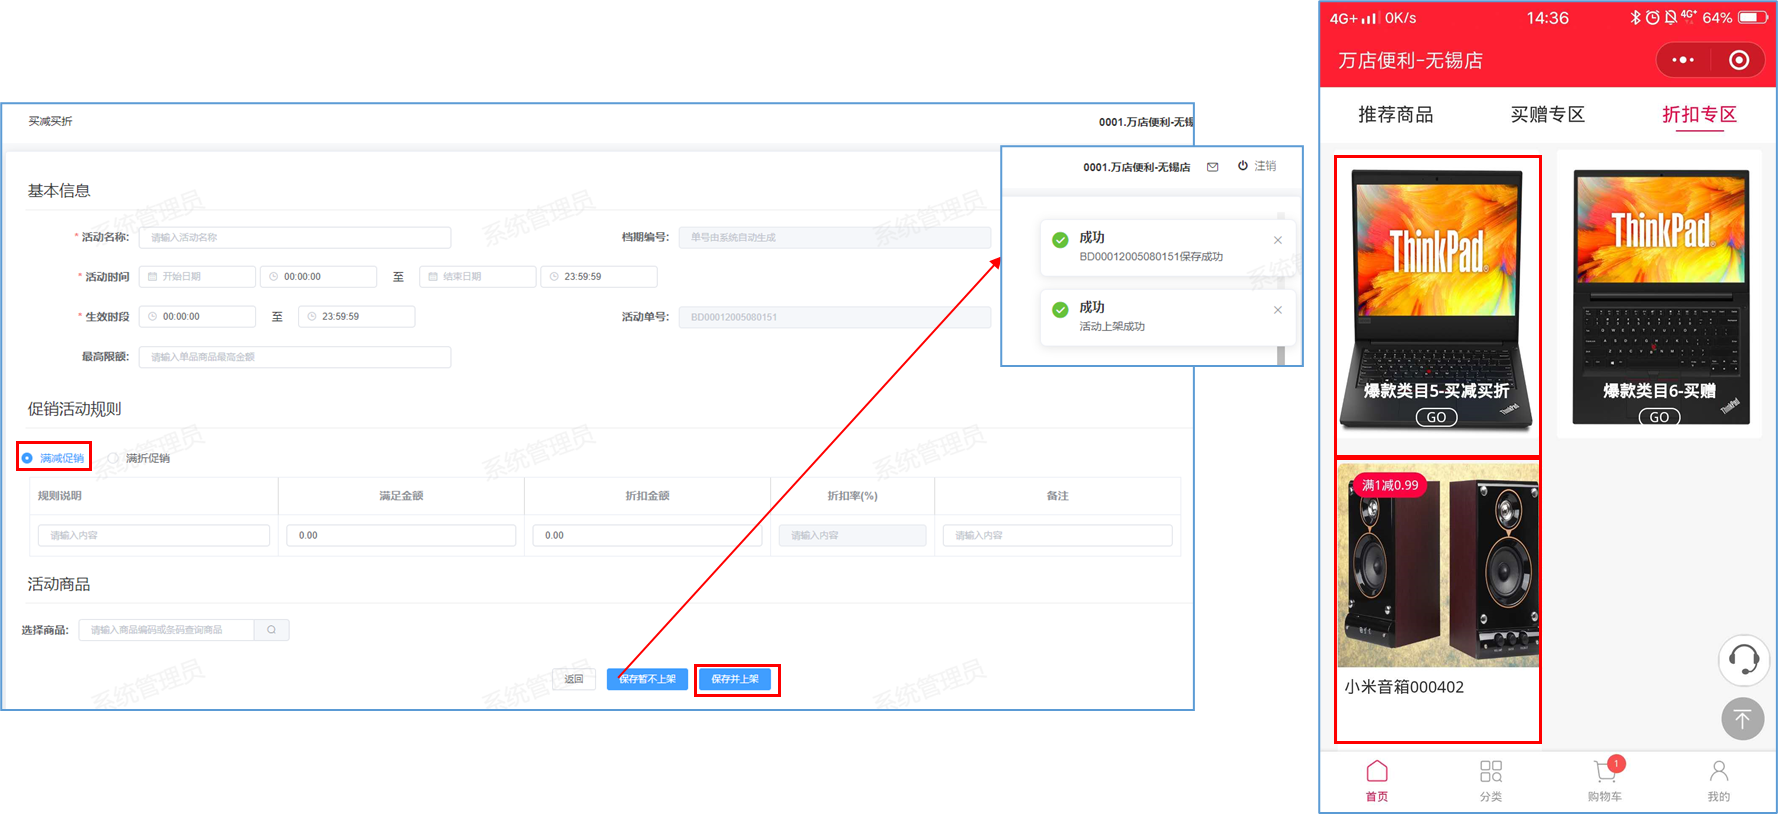Click the 返回 button
Image resolution: width=1778 pixels, height=814 pixels.
click(574, 679)
